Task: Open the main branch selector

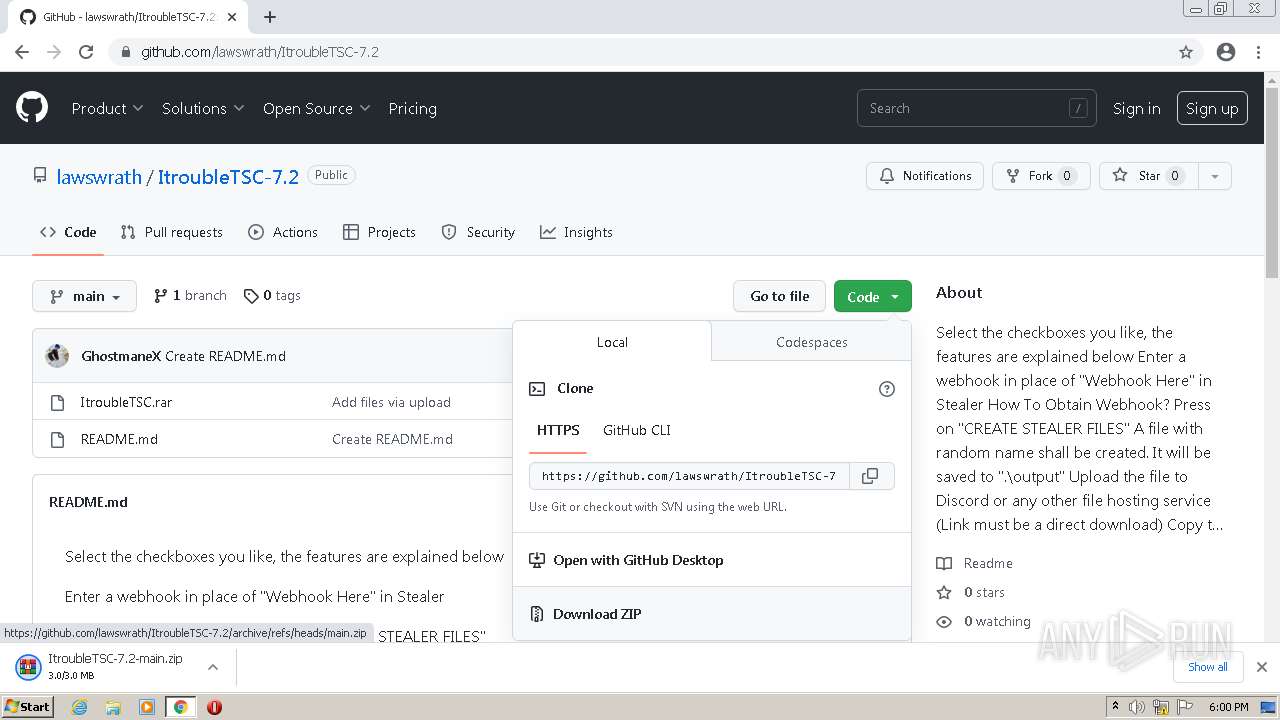Action: tap(85, 296)
